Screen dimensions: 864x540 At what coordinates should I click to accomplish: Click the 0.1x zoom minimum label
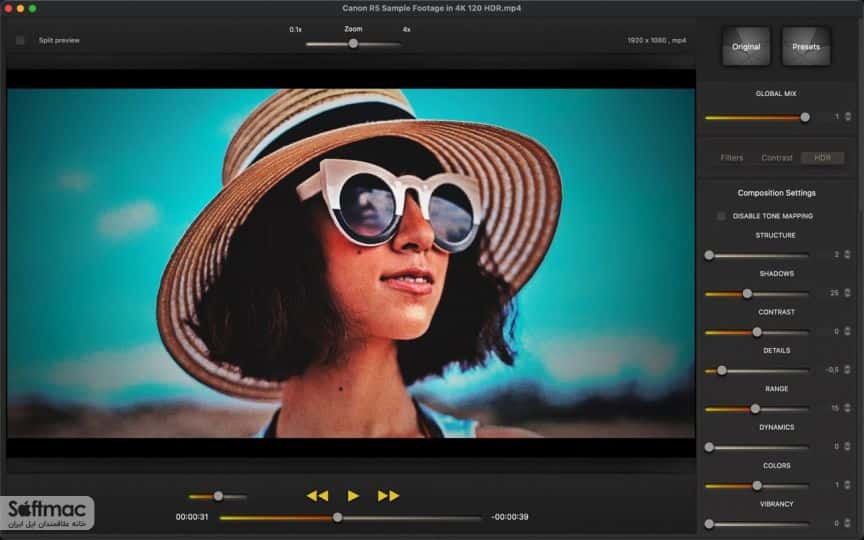(295, 29)
